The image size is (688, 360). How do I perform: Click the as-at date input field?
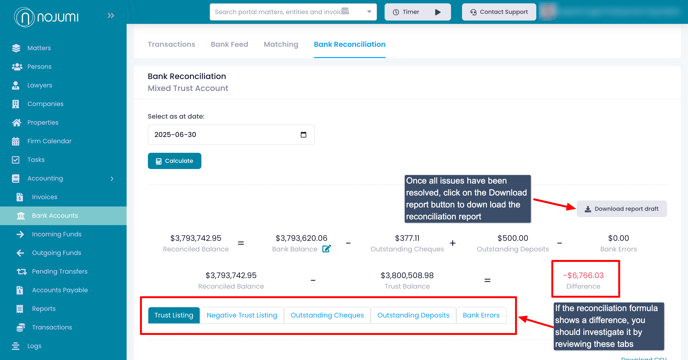tap(231, 135)
